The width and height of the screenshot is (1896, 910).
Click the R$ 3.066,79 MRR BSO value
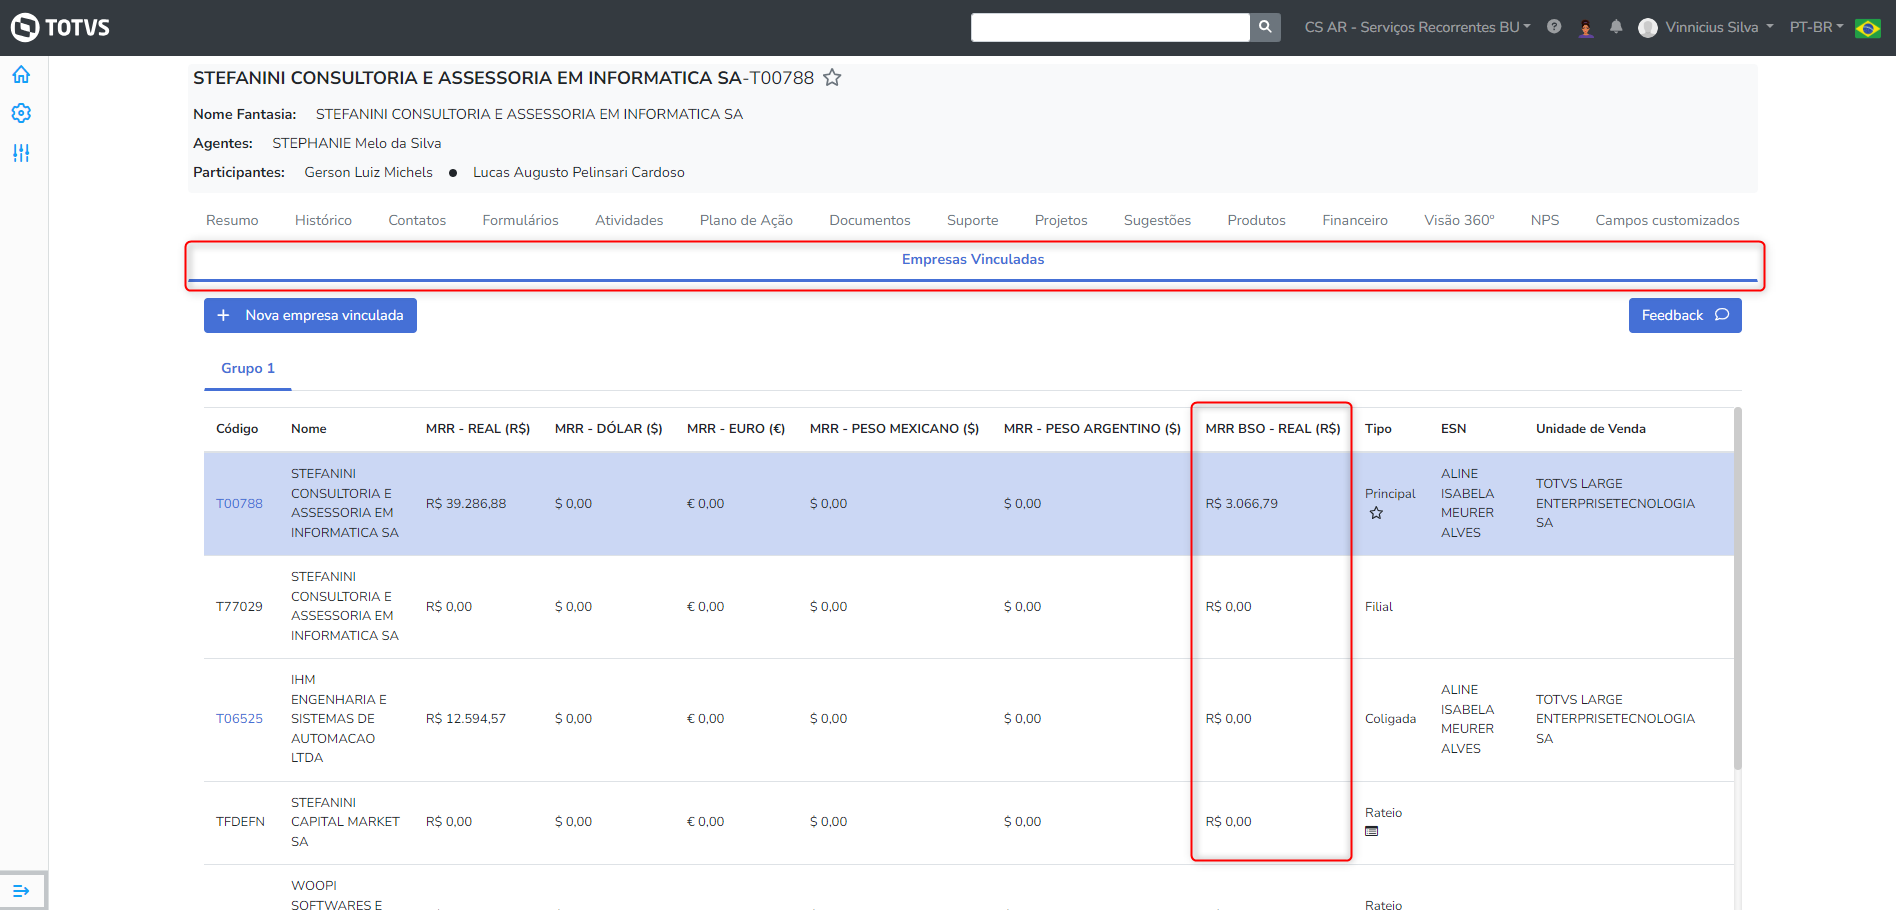click(1242, 503)
